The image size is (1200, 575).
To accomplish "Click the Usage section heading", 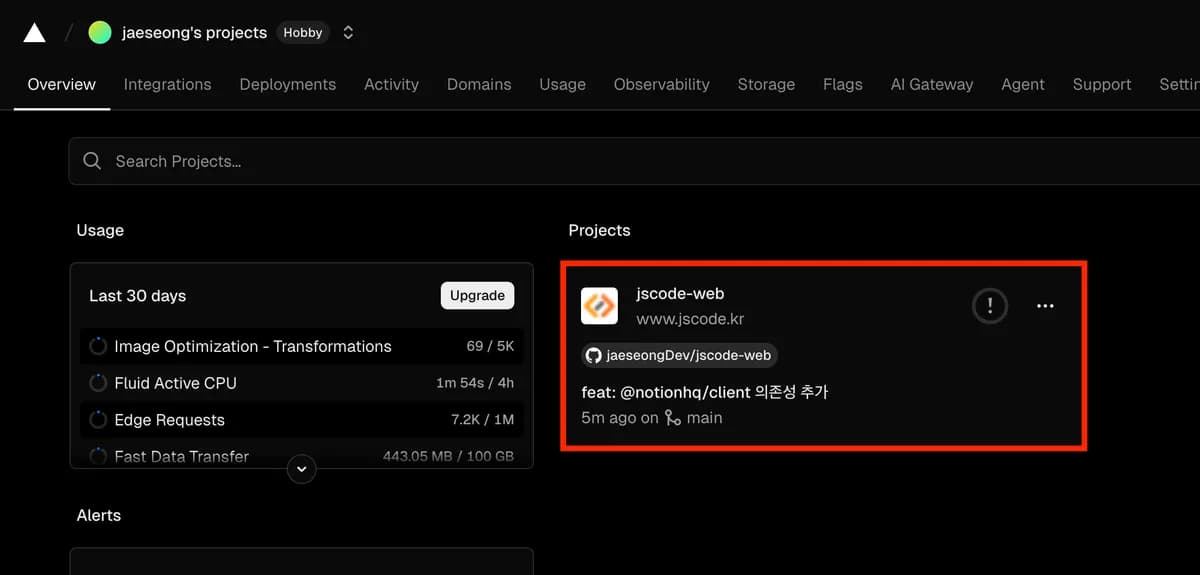I will coord(100,230).
